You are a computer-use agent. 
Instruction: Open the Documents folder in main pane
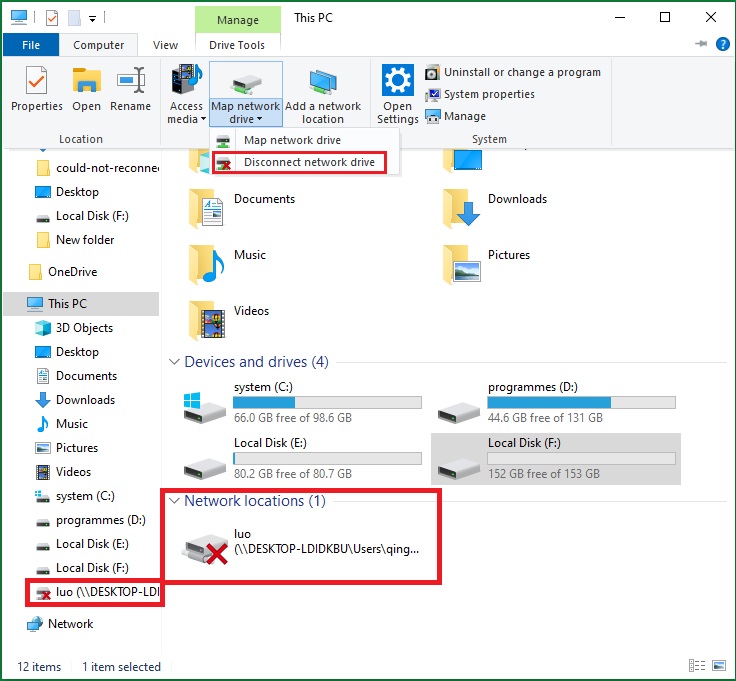tap(243, 208)
